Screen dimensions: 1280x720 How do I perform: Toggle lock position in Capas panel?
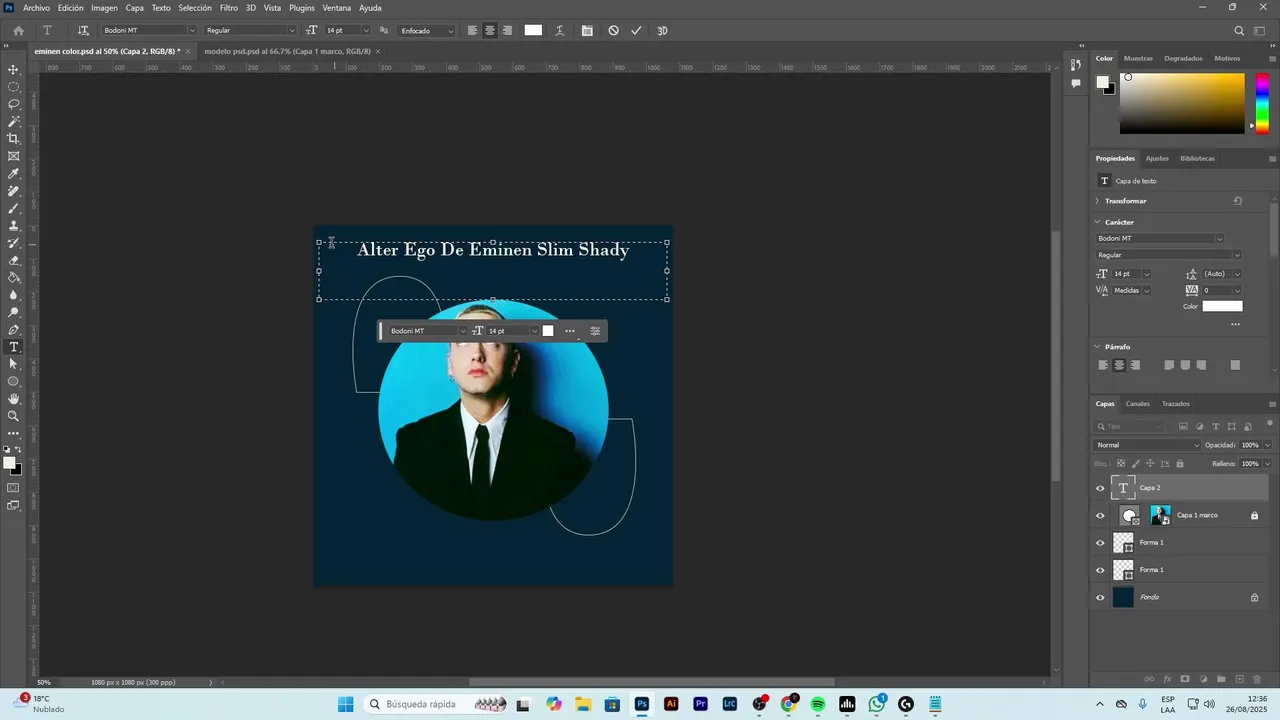(1150, 463)
